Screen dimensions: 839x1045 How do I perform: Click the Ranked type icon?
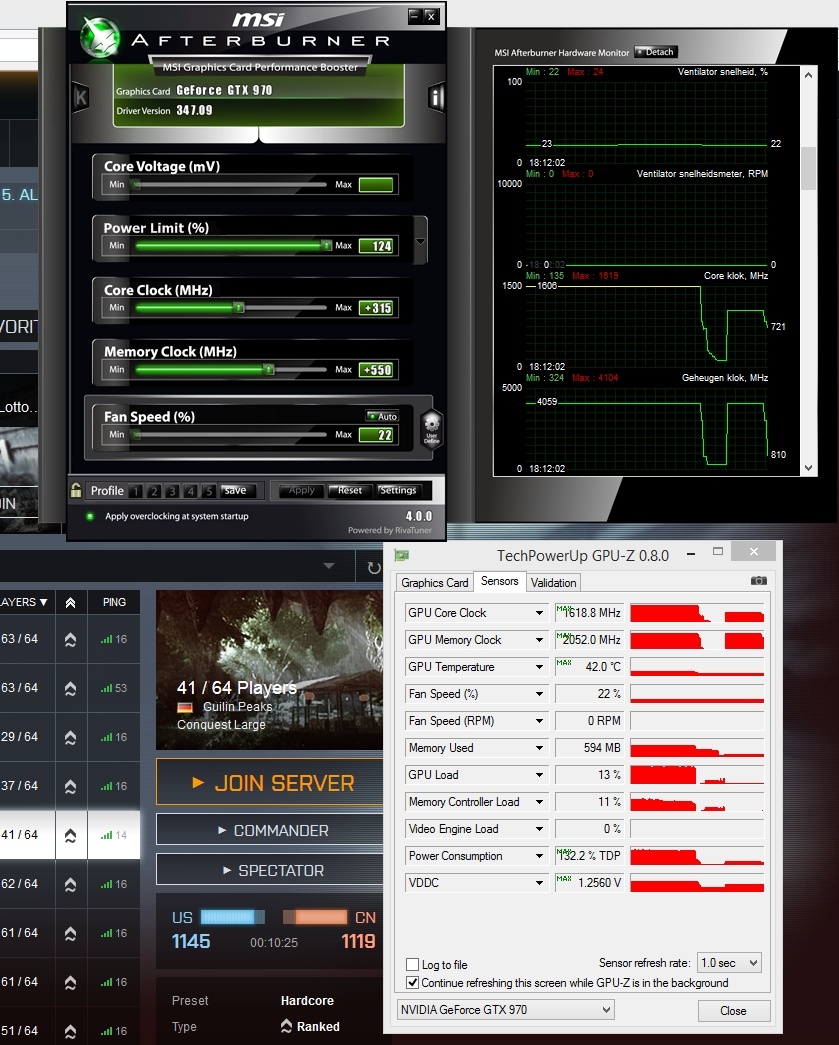(x=287, y=1026)
